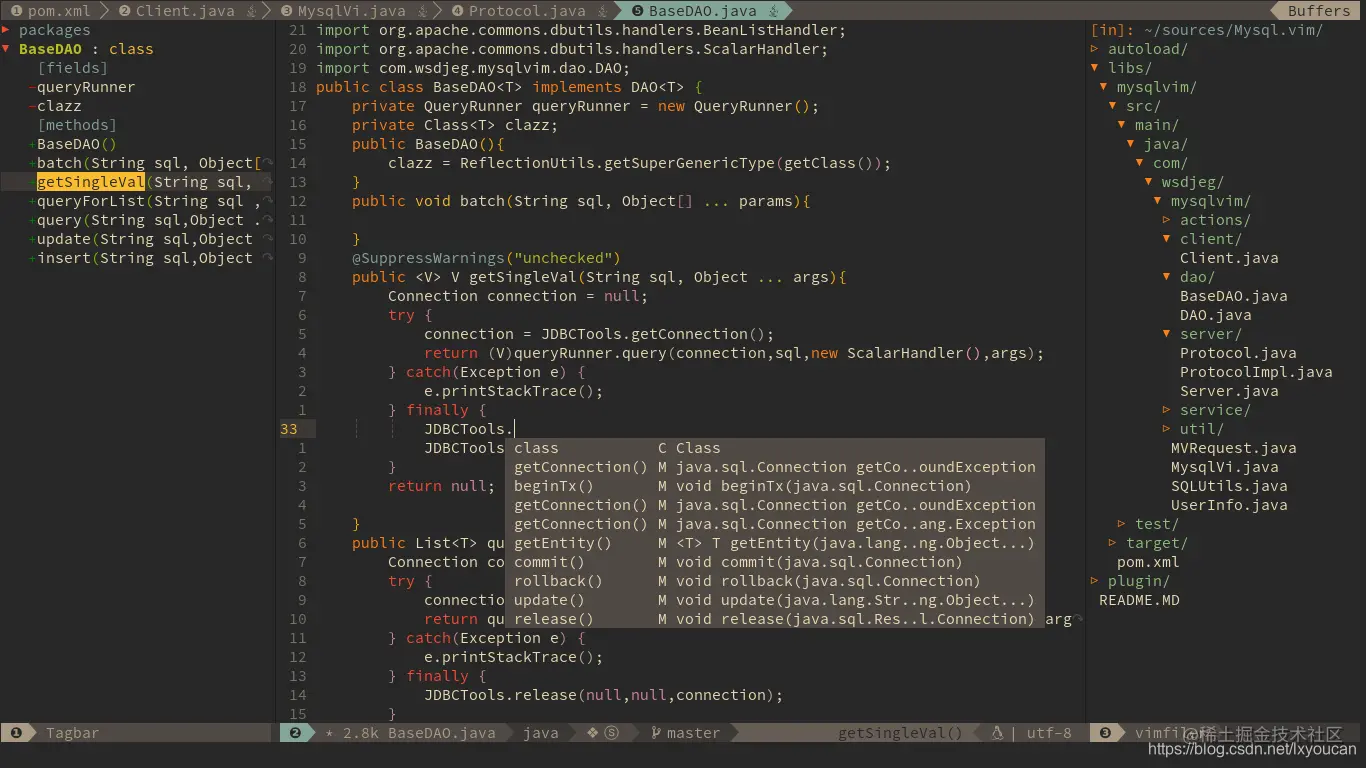Switch to the Client.java buffer tab
1366x768 pixels.
tap(186, 11)
